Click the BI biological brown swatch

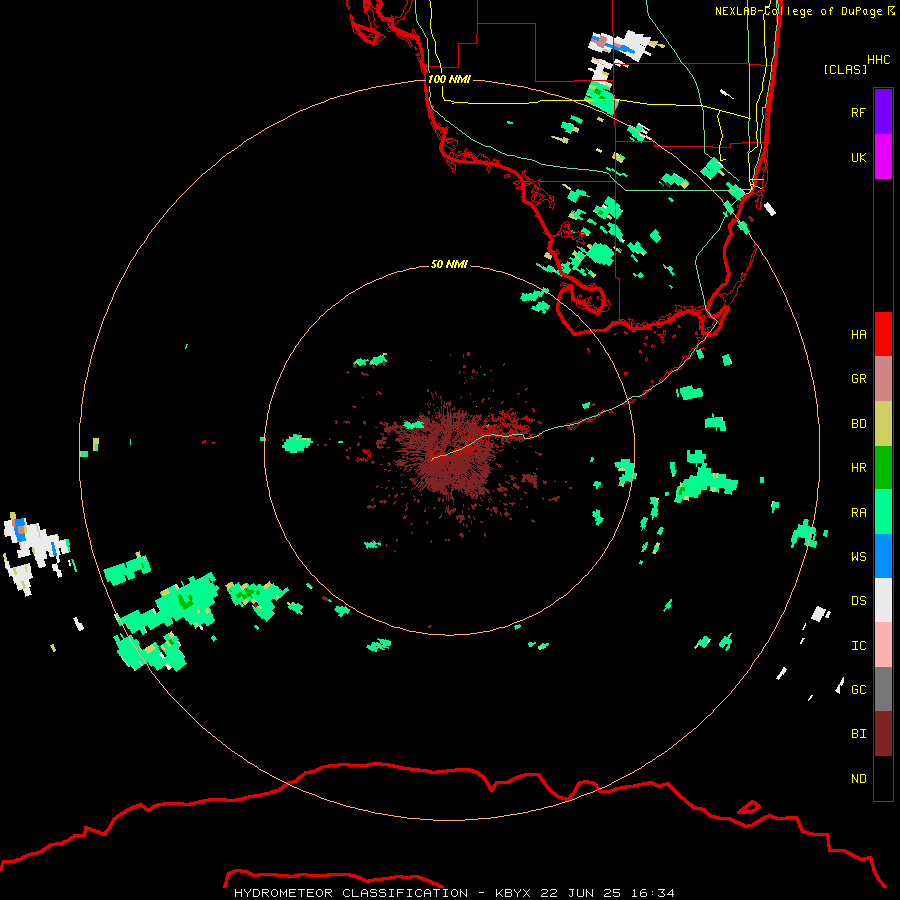pos(883,734)
